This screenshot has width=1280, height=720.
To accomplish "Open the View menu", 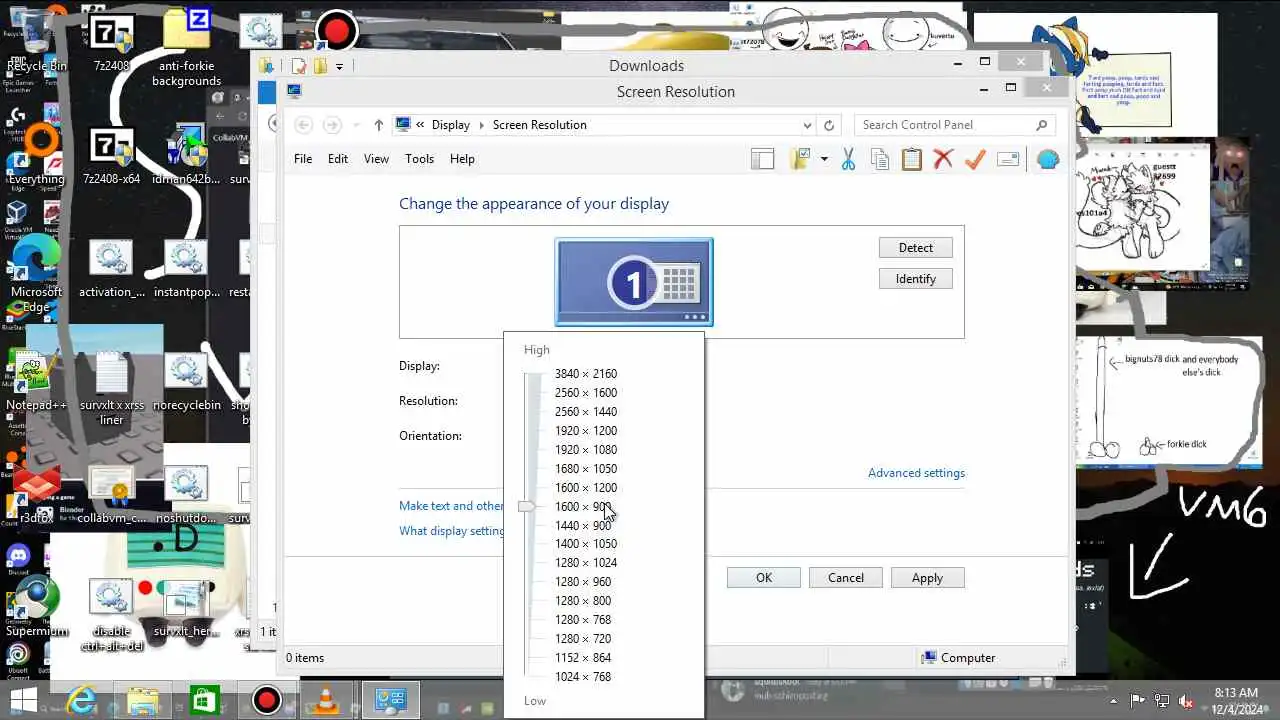I will coord(376,159).
